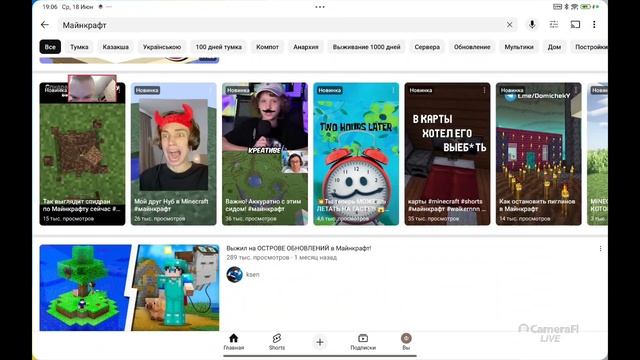This screenshot has height=360, width=640.
Task: Select the Українською filter chip
Action: [x=162, y=47]
